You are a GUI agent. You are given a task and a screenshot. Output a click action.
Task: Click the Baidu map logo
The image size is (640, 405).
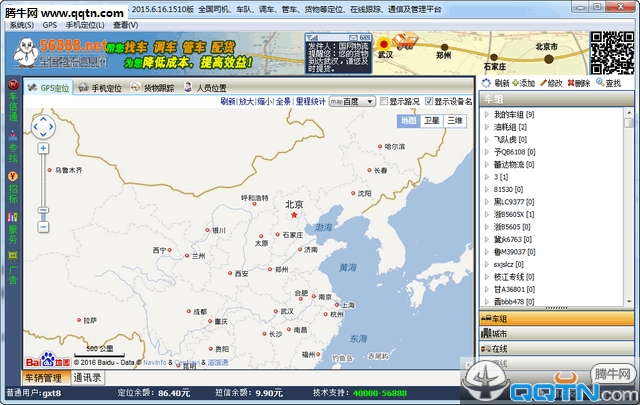click(48, 360)
